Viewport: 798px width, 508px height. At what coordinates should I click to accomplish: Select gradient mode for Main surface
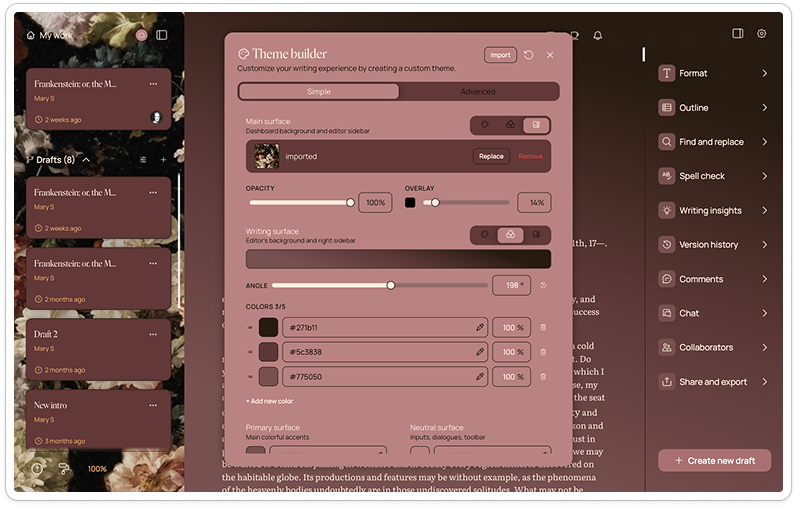click(x=510, y=125)
